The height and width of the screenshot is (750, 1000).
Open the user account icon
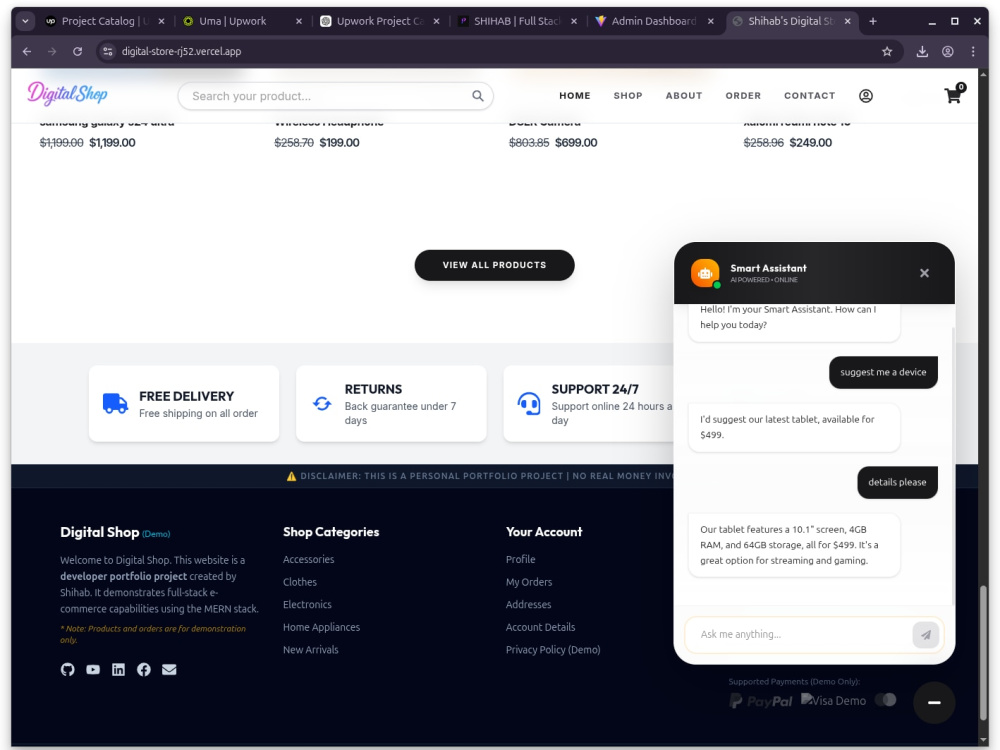[x=865, y=96]
